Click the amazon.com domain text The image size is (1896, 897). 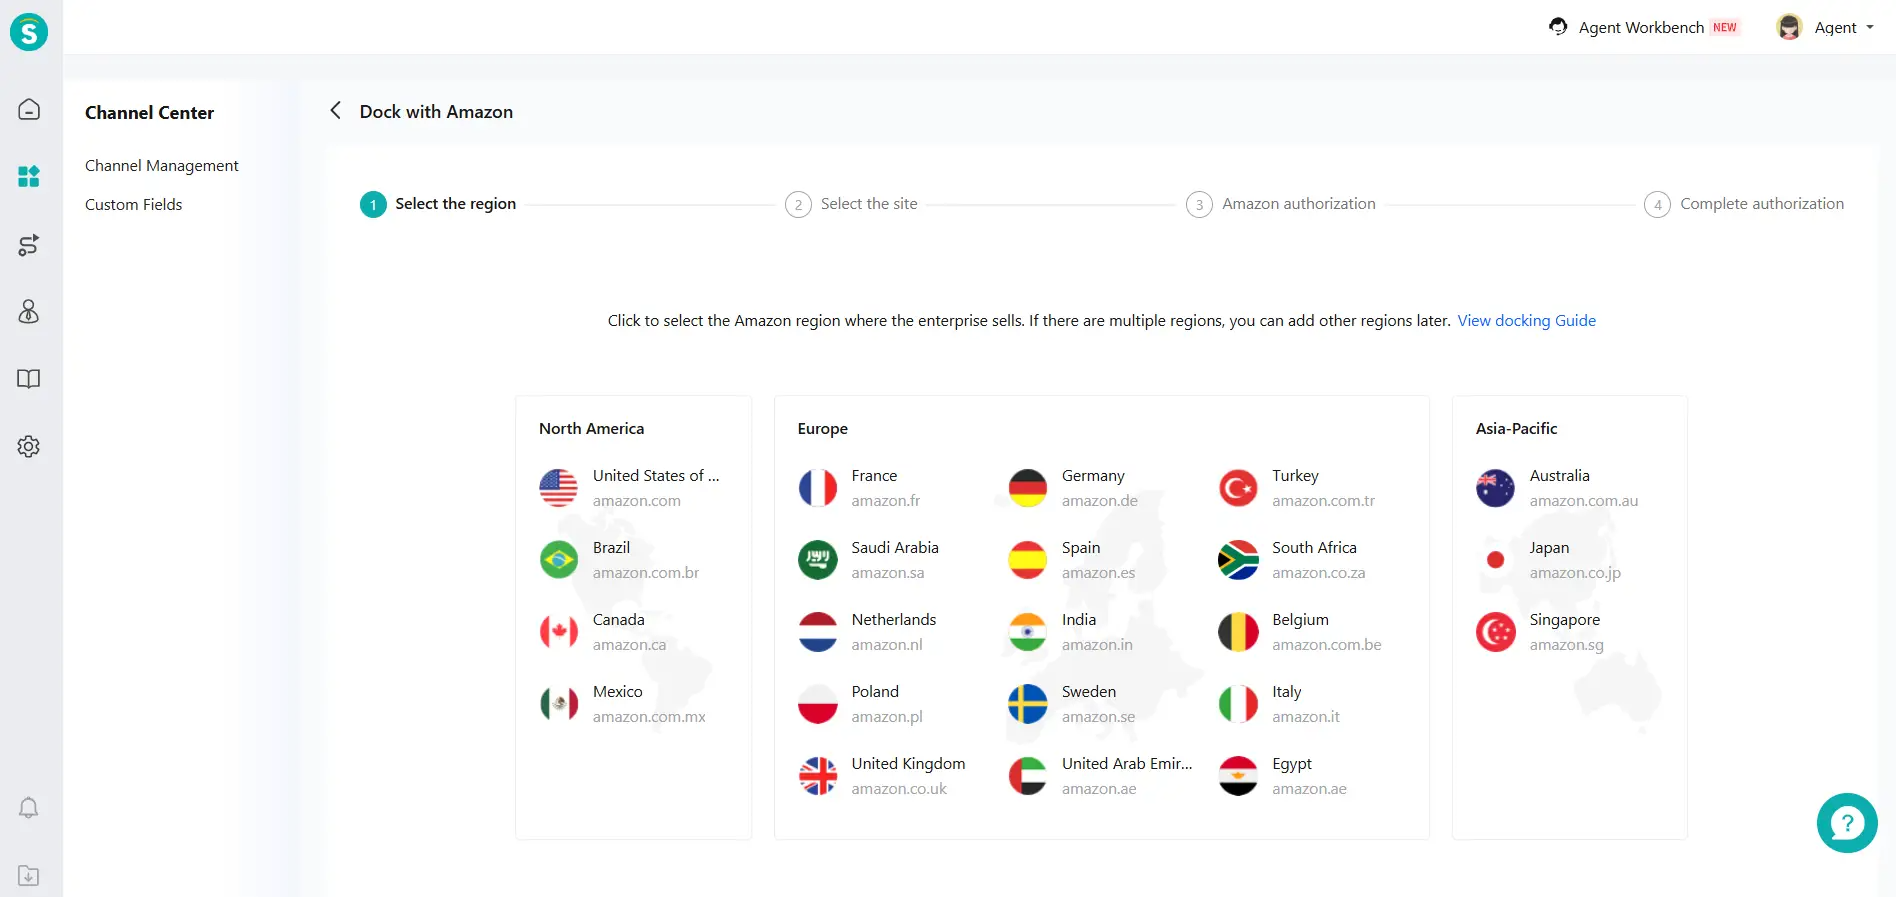pos(637,501)
